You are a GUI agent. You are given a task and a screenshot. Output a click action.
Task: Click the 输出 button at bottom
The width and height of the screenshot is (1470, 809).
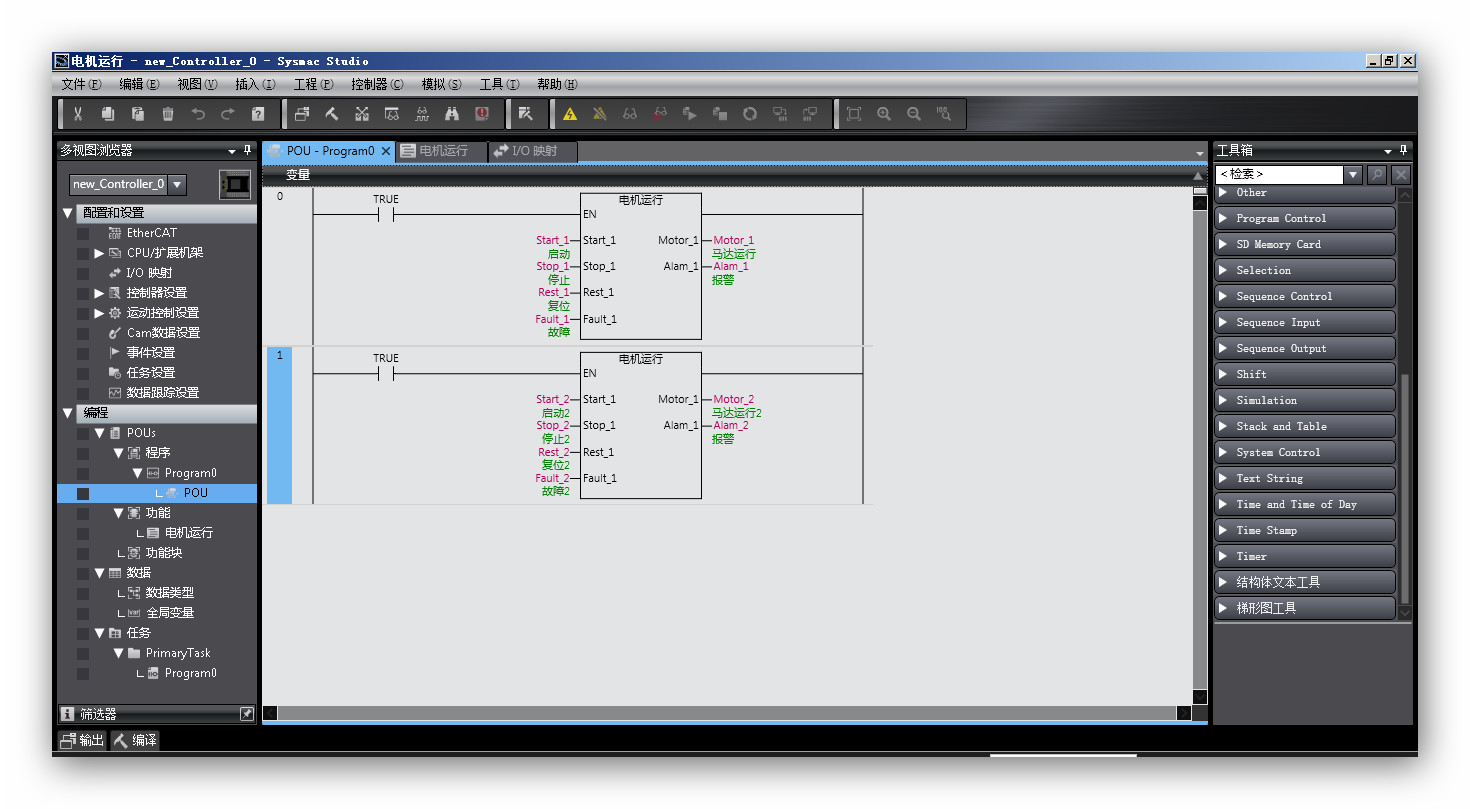coord(82,740)
